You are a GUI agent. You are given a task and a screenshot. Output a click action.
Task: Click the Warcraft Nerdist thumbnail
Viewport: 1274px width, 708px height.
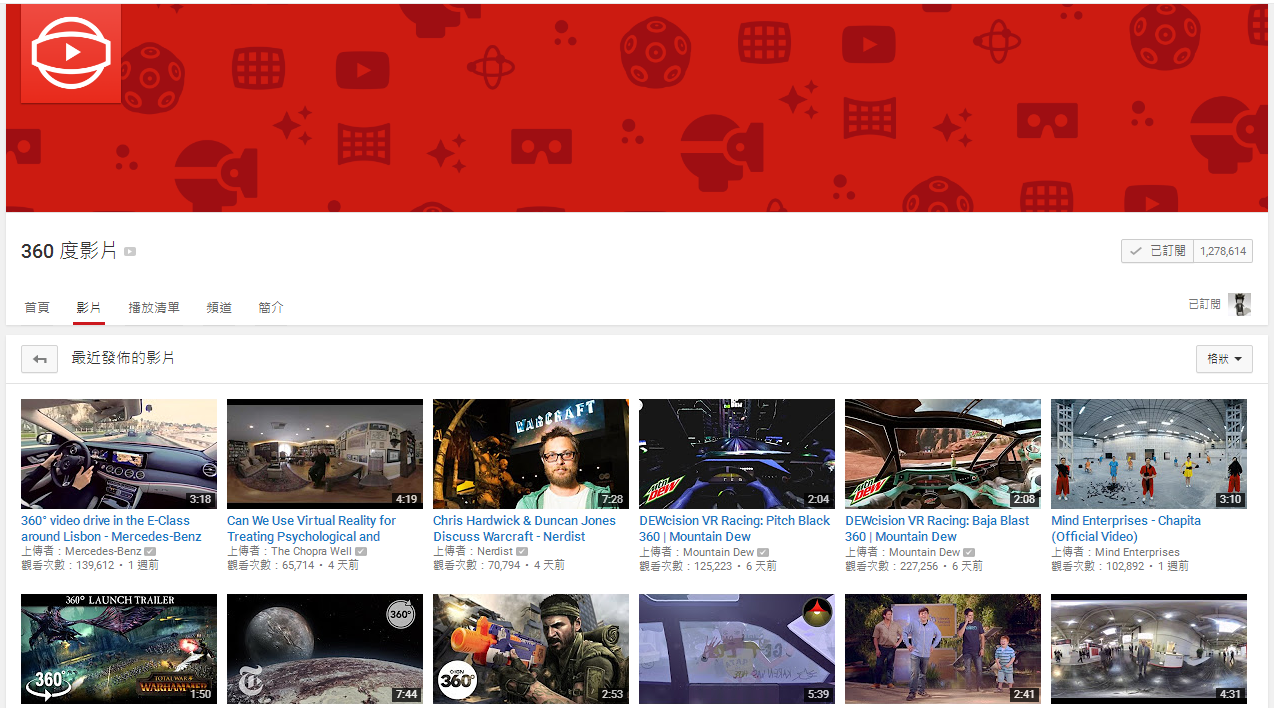pyautogui.click(x=531, y=454)
